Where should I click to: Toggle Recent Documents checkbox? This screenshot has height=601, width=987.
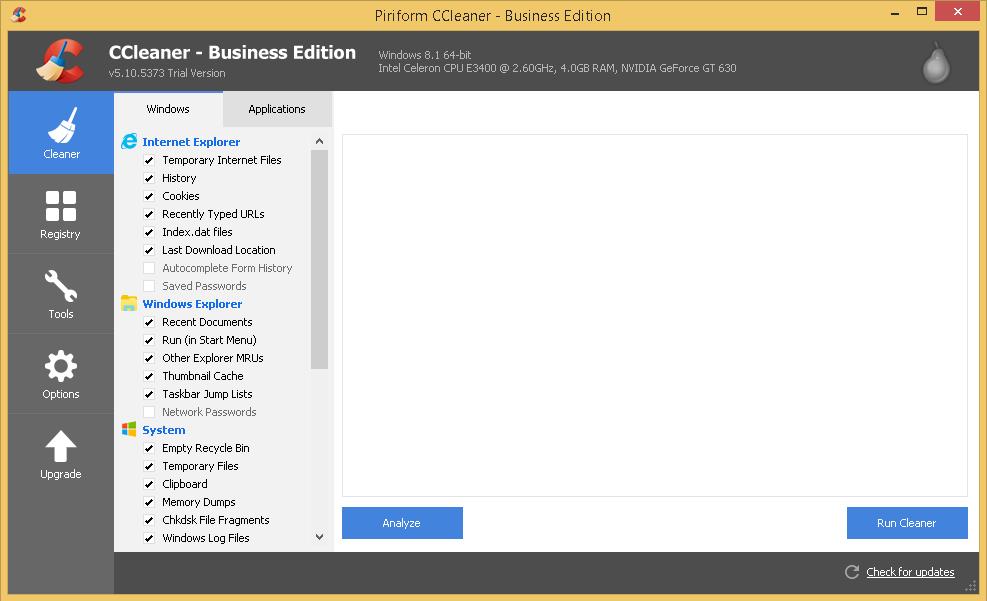coord(149,322)
